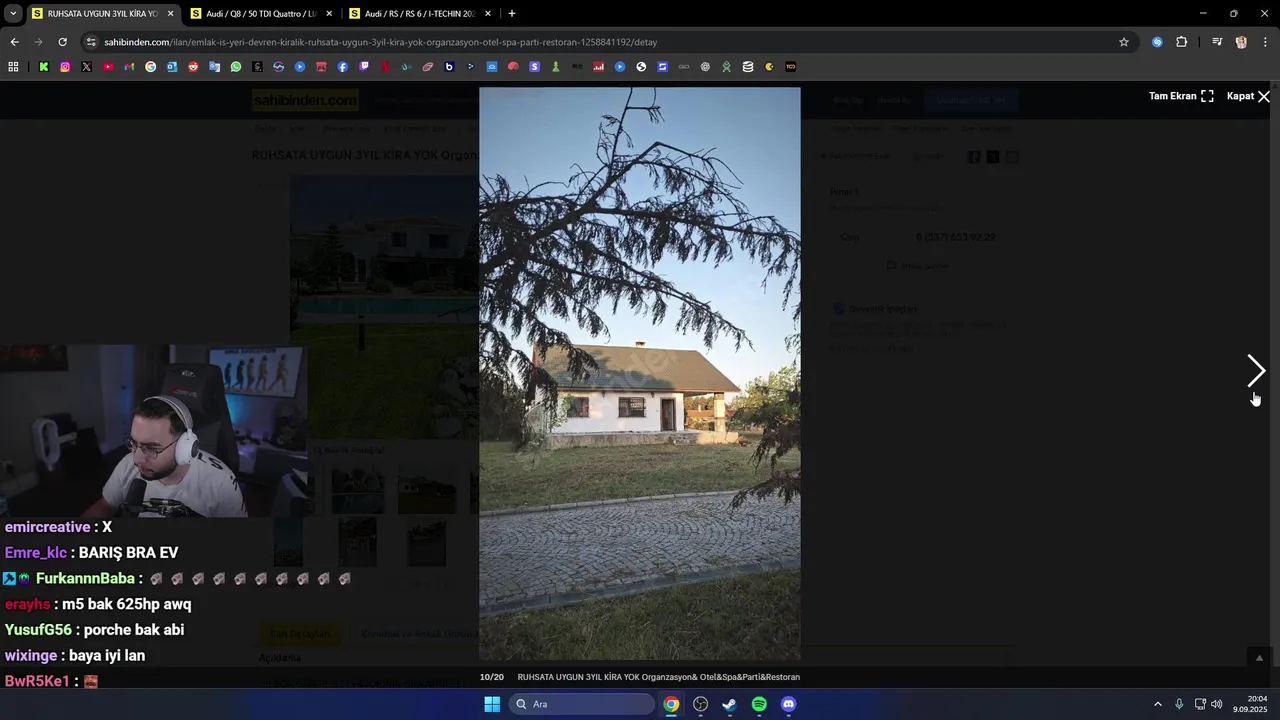This screenshot has width=1280, height=720.
Task: Open the Outlook bookmark
Action: pos(172,67)
